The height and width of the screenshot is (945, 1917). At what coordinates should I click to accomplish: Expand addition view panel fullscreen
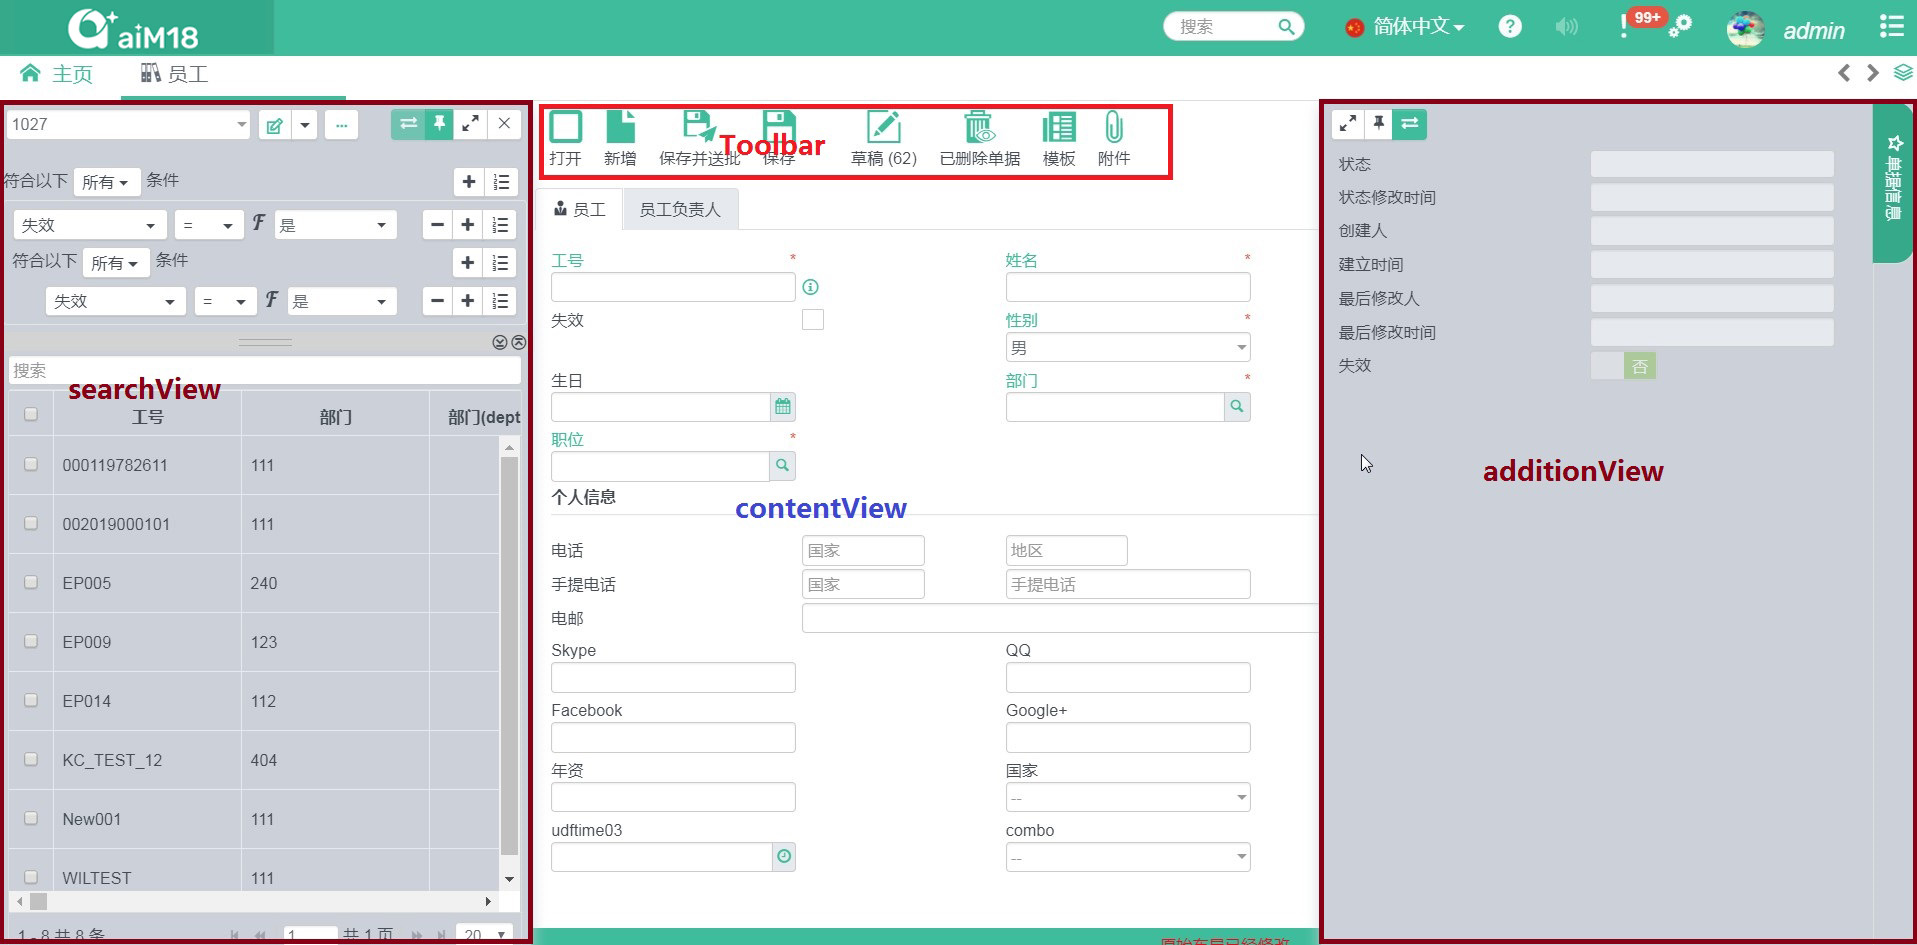[x=1348, y=123]
